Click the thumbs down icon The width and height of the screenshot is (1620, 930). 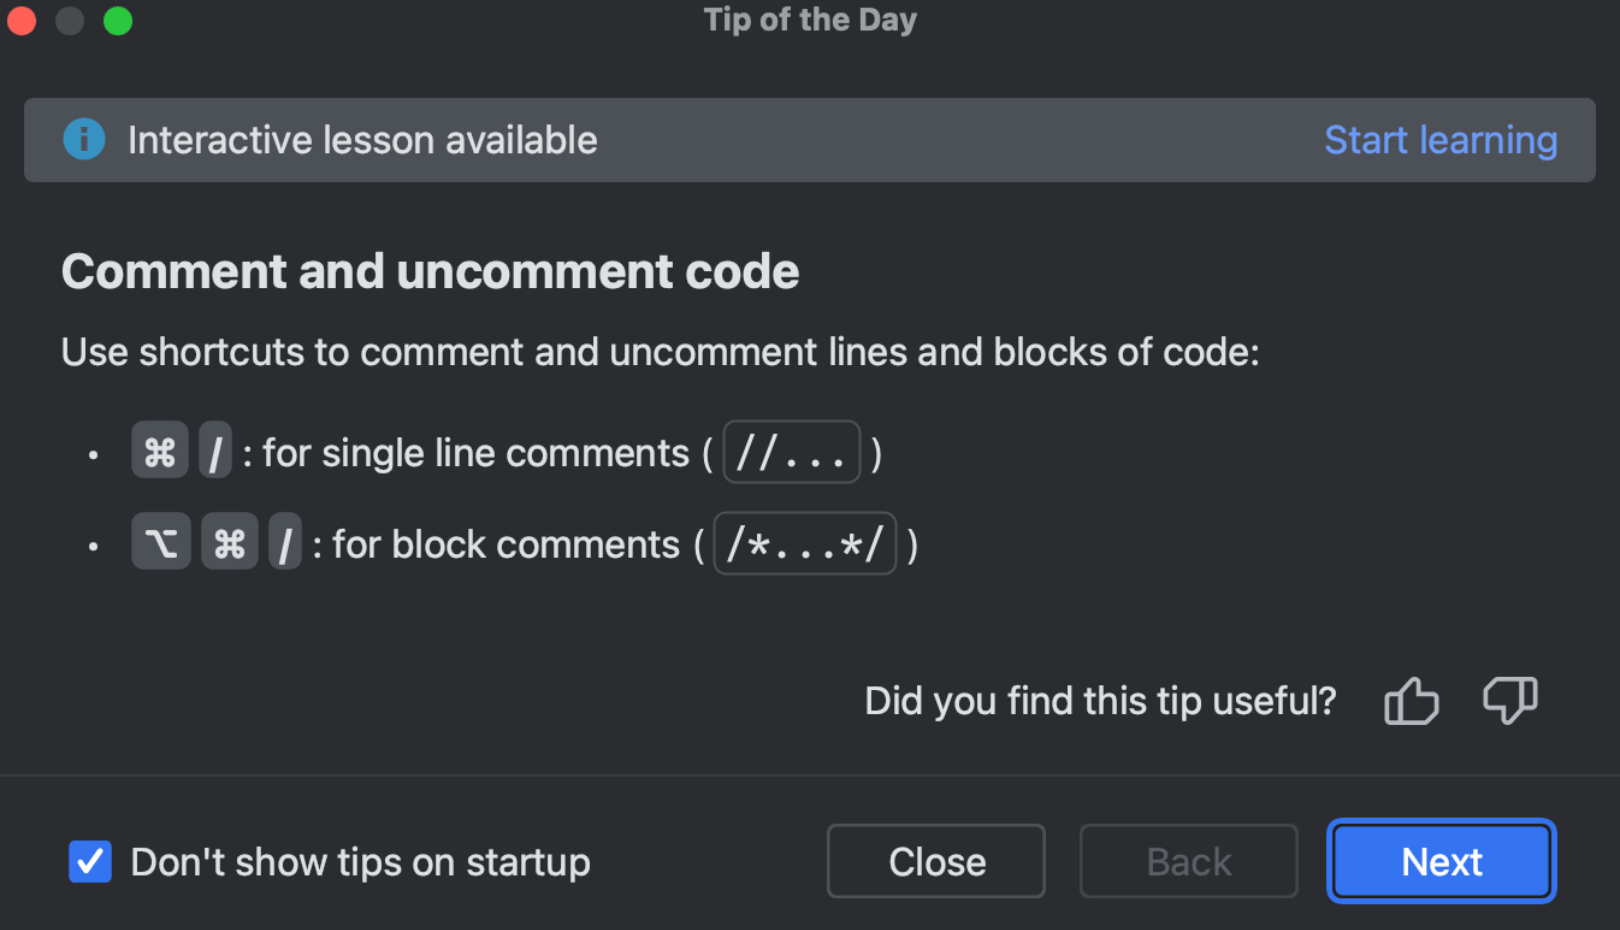tap(1510, 701)
